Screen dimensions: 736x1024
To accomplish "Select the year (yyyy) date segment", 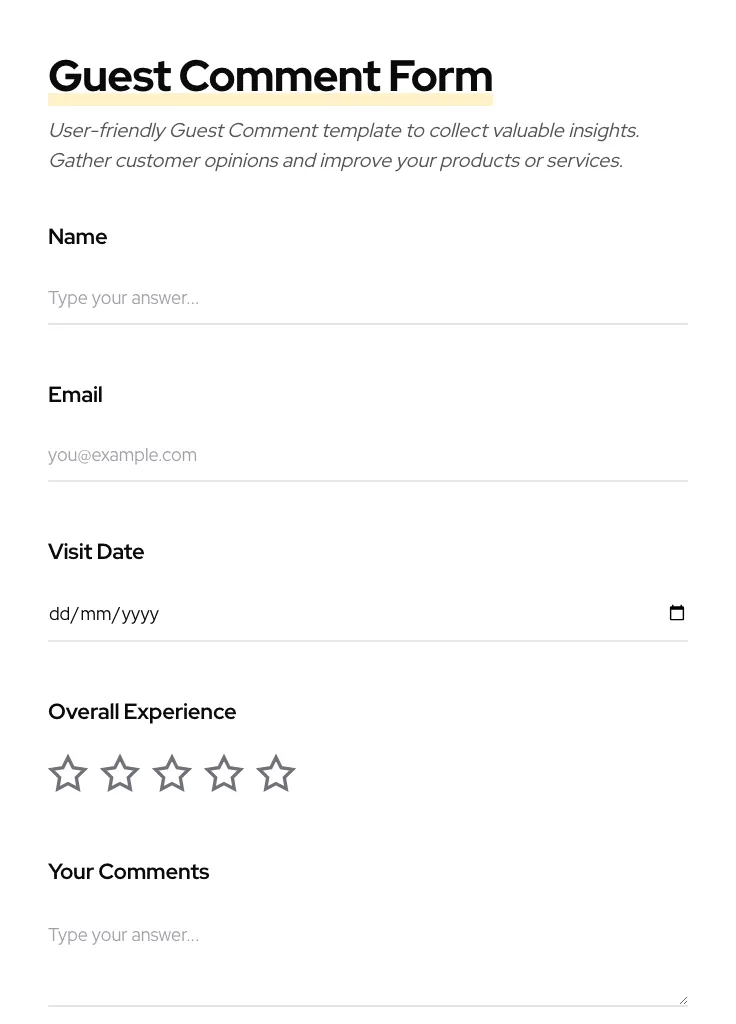I will [x=139, y=614].
